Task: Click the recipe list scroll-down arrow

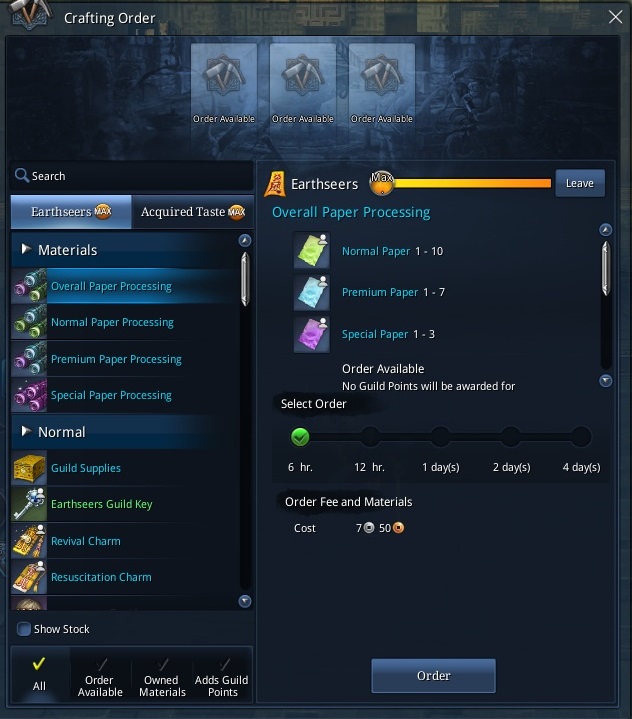Action: [x=245, y=601]
